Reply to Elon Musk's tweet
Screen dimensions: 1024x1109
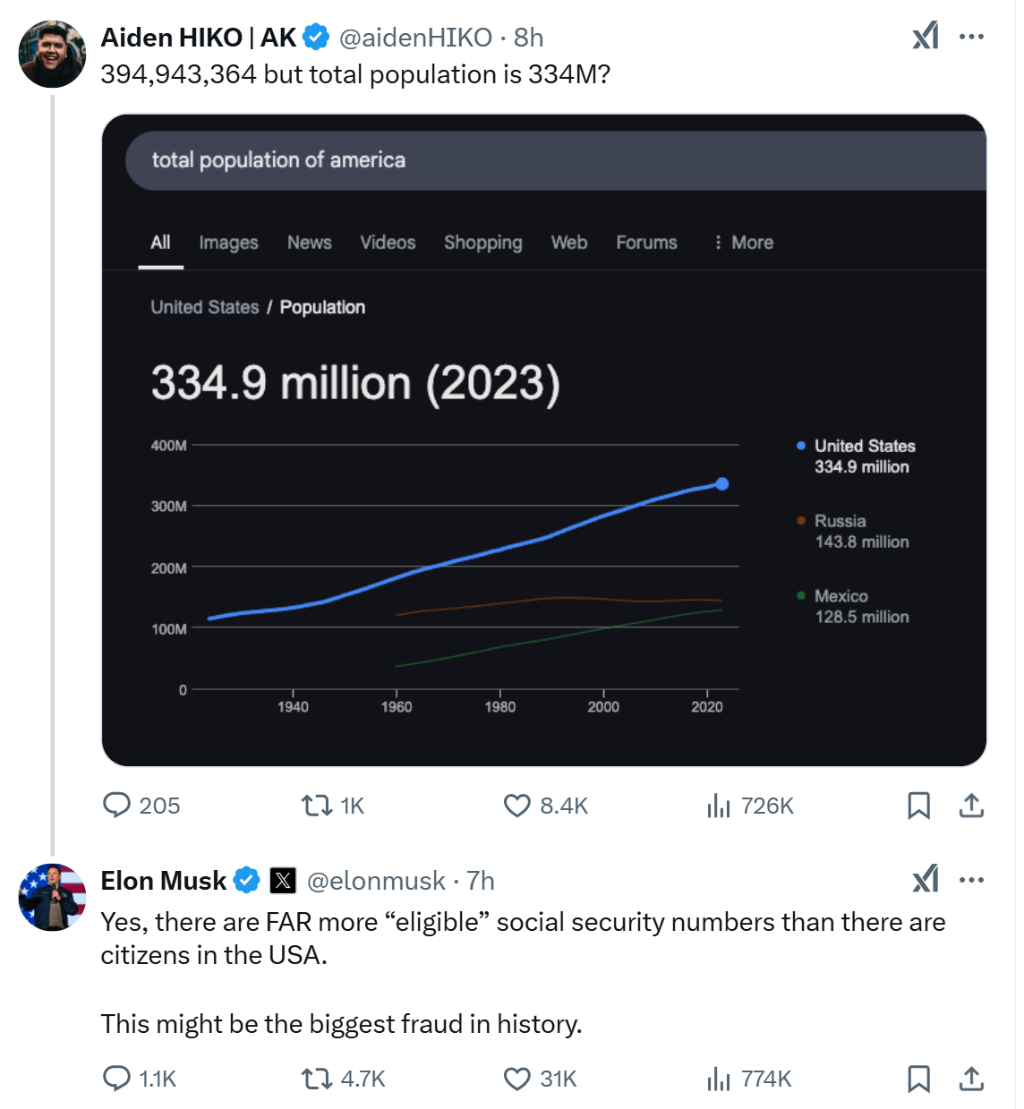[118, 1079]
